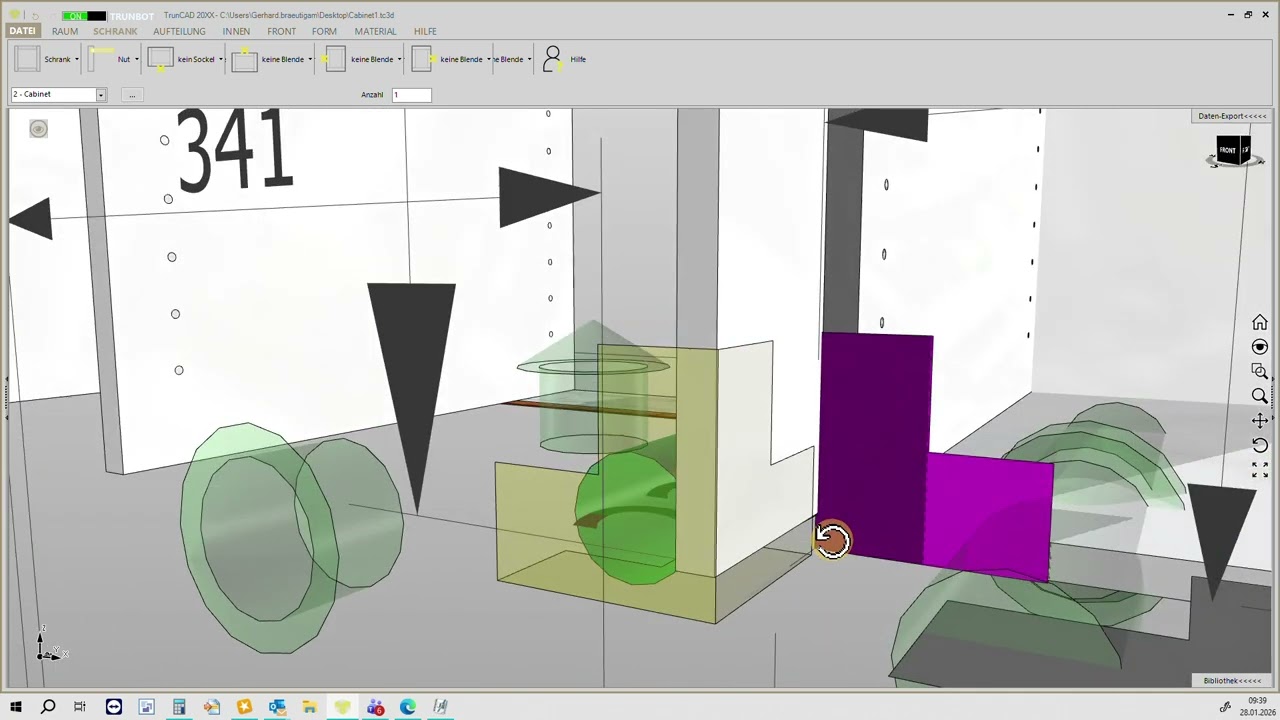Click the Schrank cabinet icon

tap(27, 59)
